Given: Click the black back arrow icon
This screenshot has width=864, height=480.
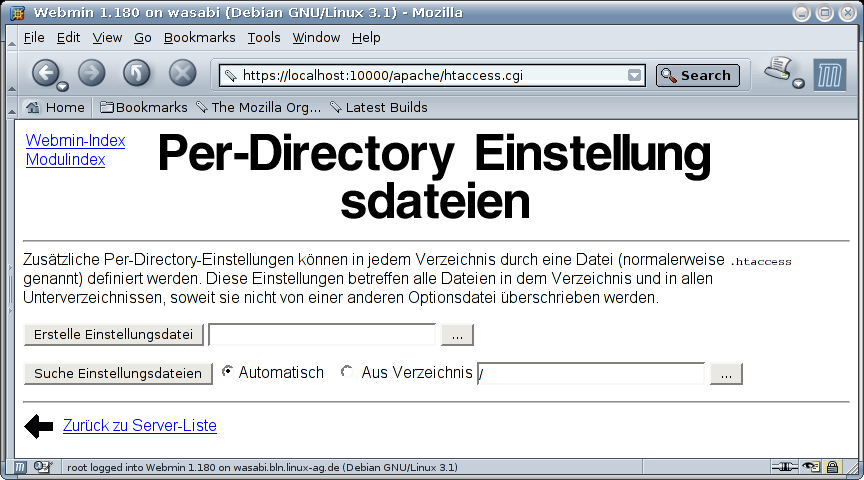Looking at the screenshot, I should [x=38, y=427].
